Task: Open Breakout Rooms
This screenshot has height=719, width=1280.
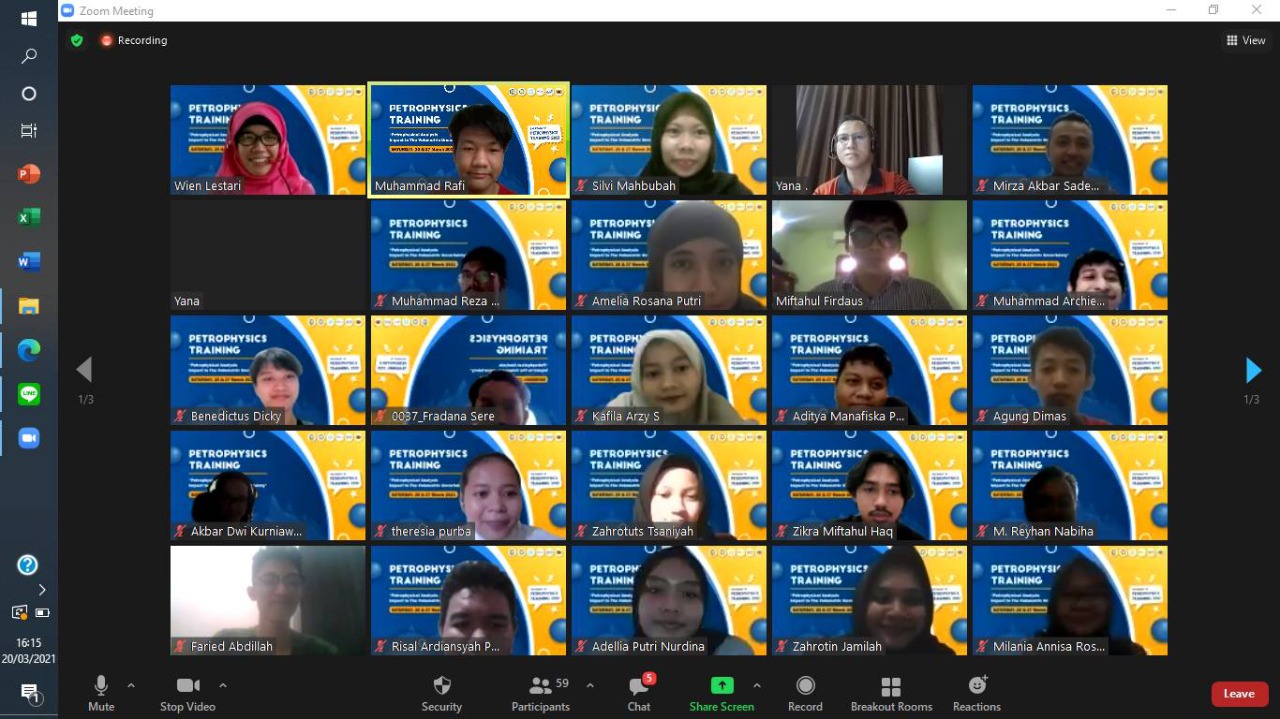Action: point(891,690)
